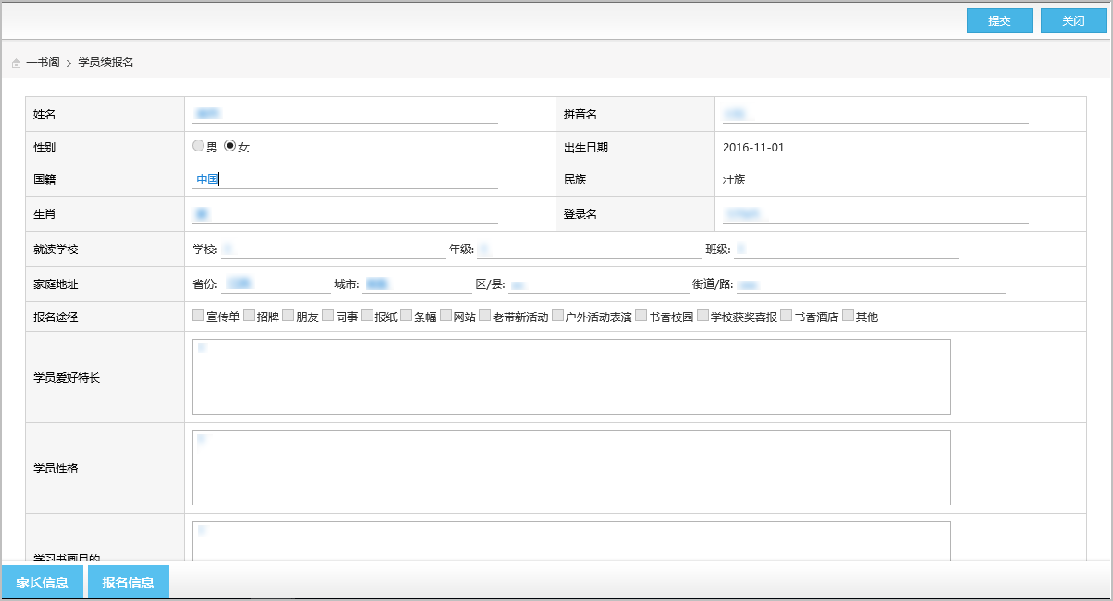Click into the 拼音名 input field
1113x601 pixels.
874,113
